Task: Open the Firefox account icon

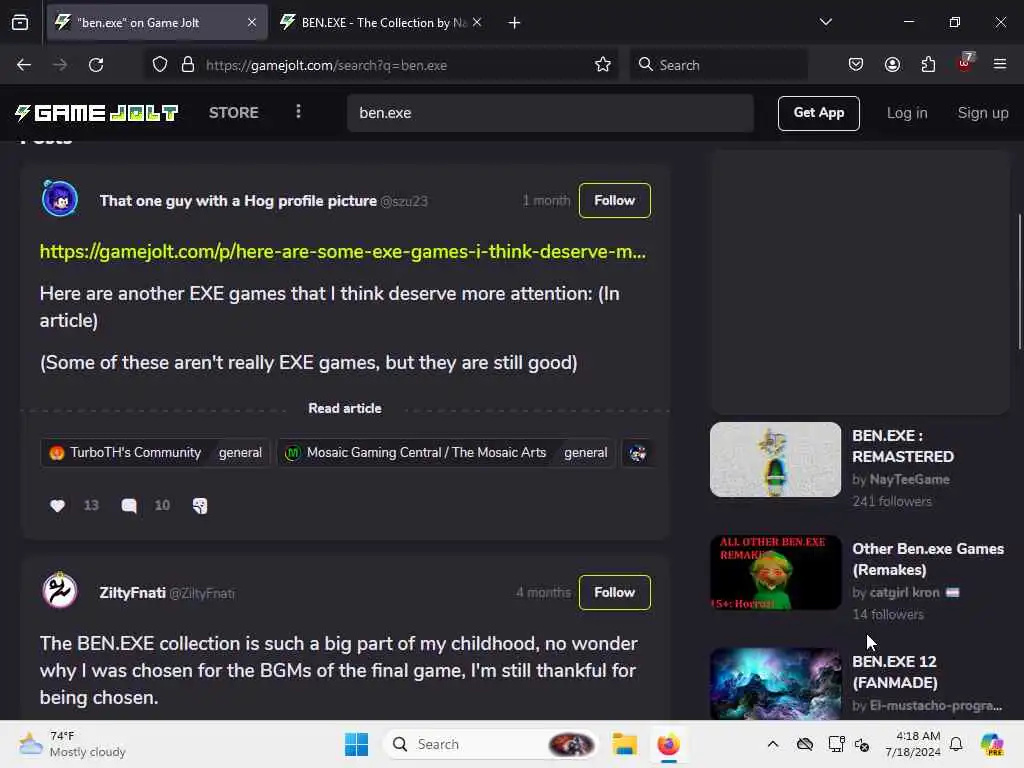Action: [x=892, y=65]
